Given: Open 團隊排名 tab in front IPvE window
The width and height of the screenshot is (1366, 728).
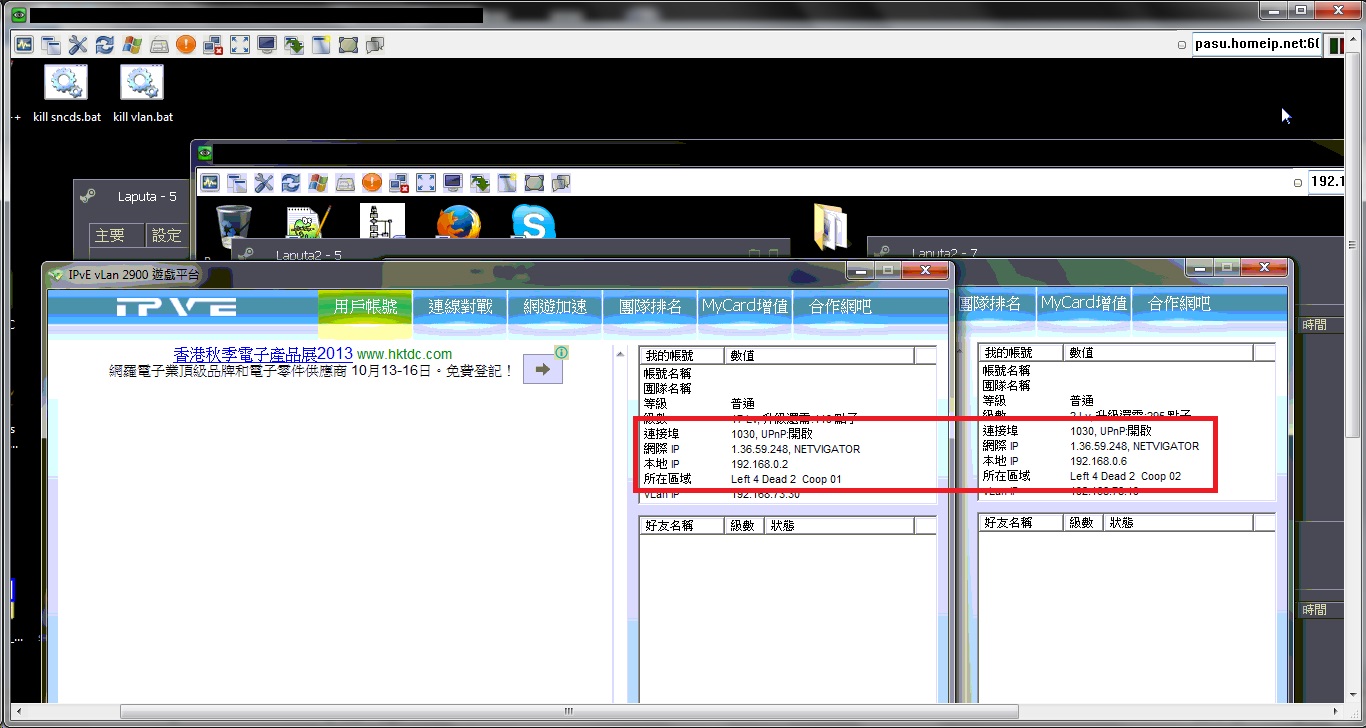Looking at the screenshot, I should point(650,307).
